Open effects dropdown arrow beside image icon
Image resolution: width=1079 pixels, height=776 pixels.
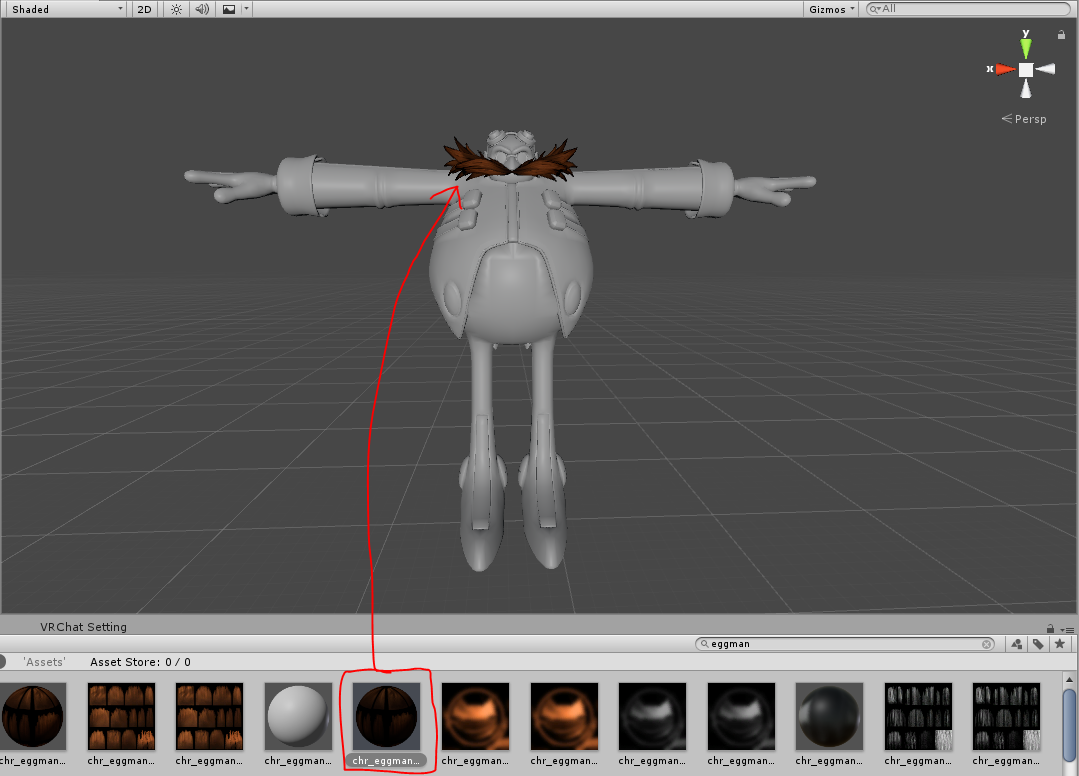(246, 9)
